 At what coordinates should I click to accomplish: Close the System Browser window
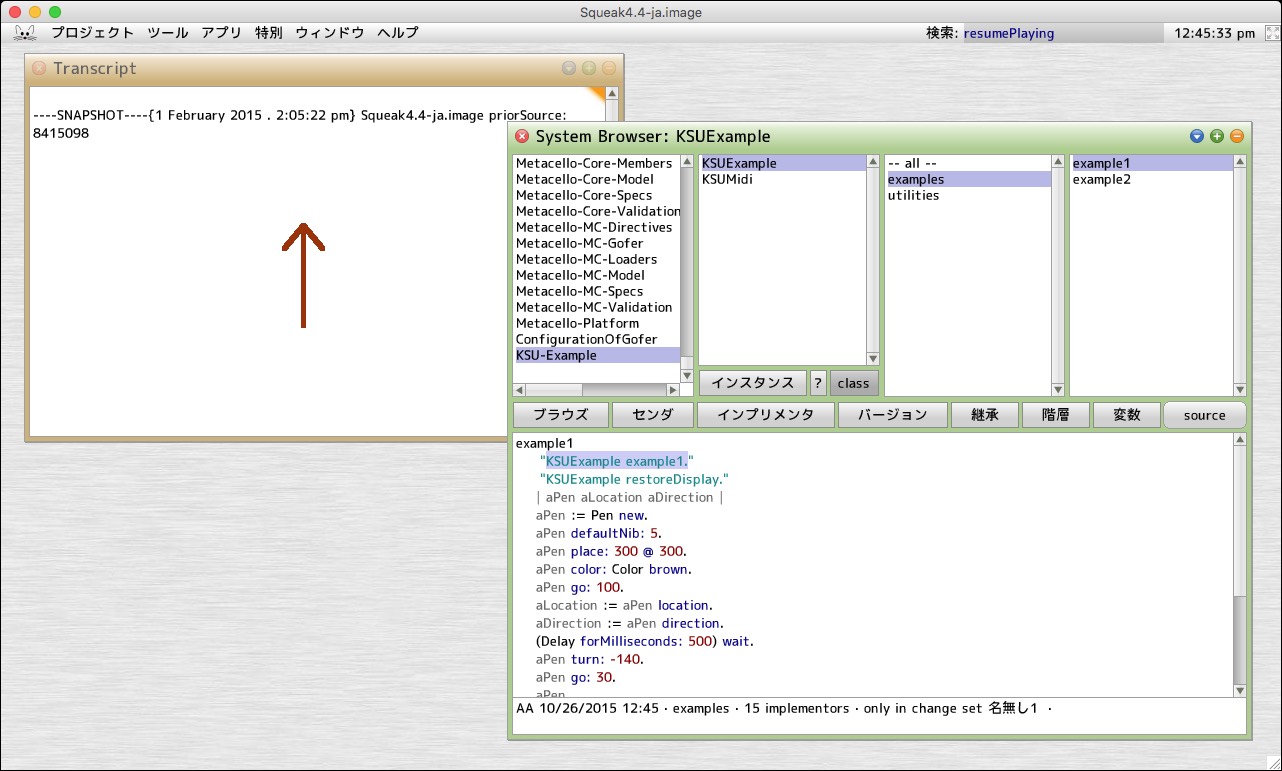522,136
